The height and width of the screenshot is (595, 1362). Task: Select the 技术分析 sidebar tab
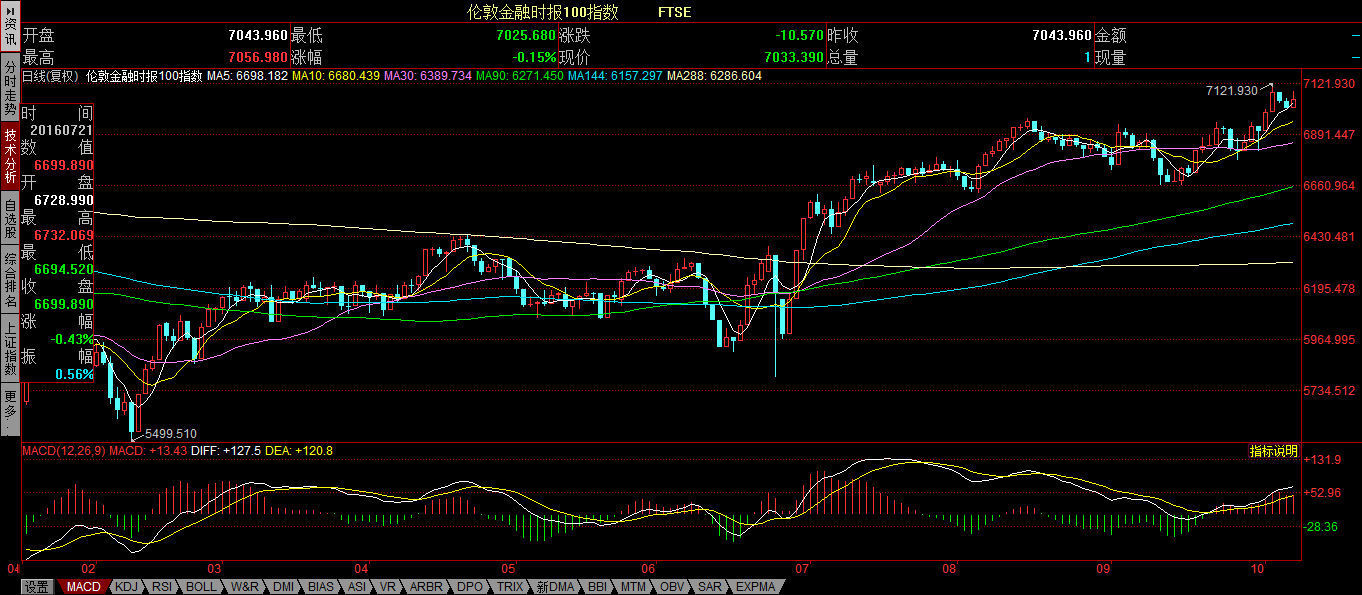(9, 156)
